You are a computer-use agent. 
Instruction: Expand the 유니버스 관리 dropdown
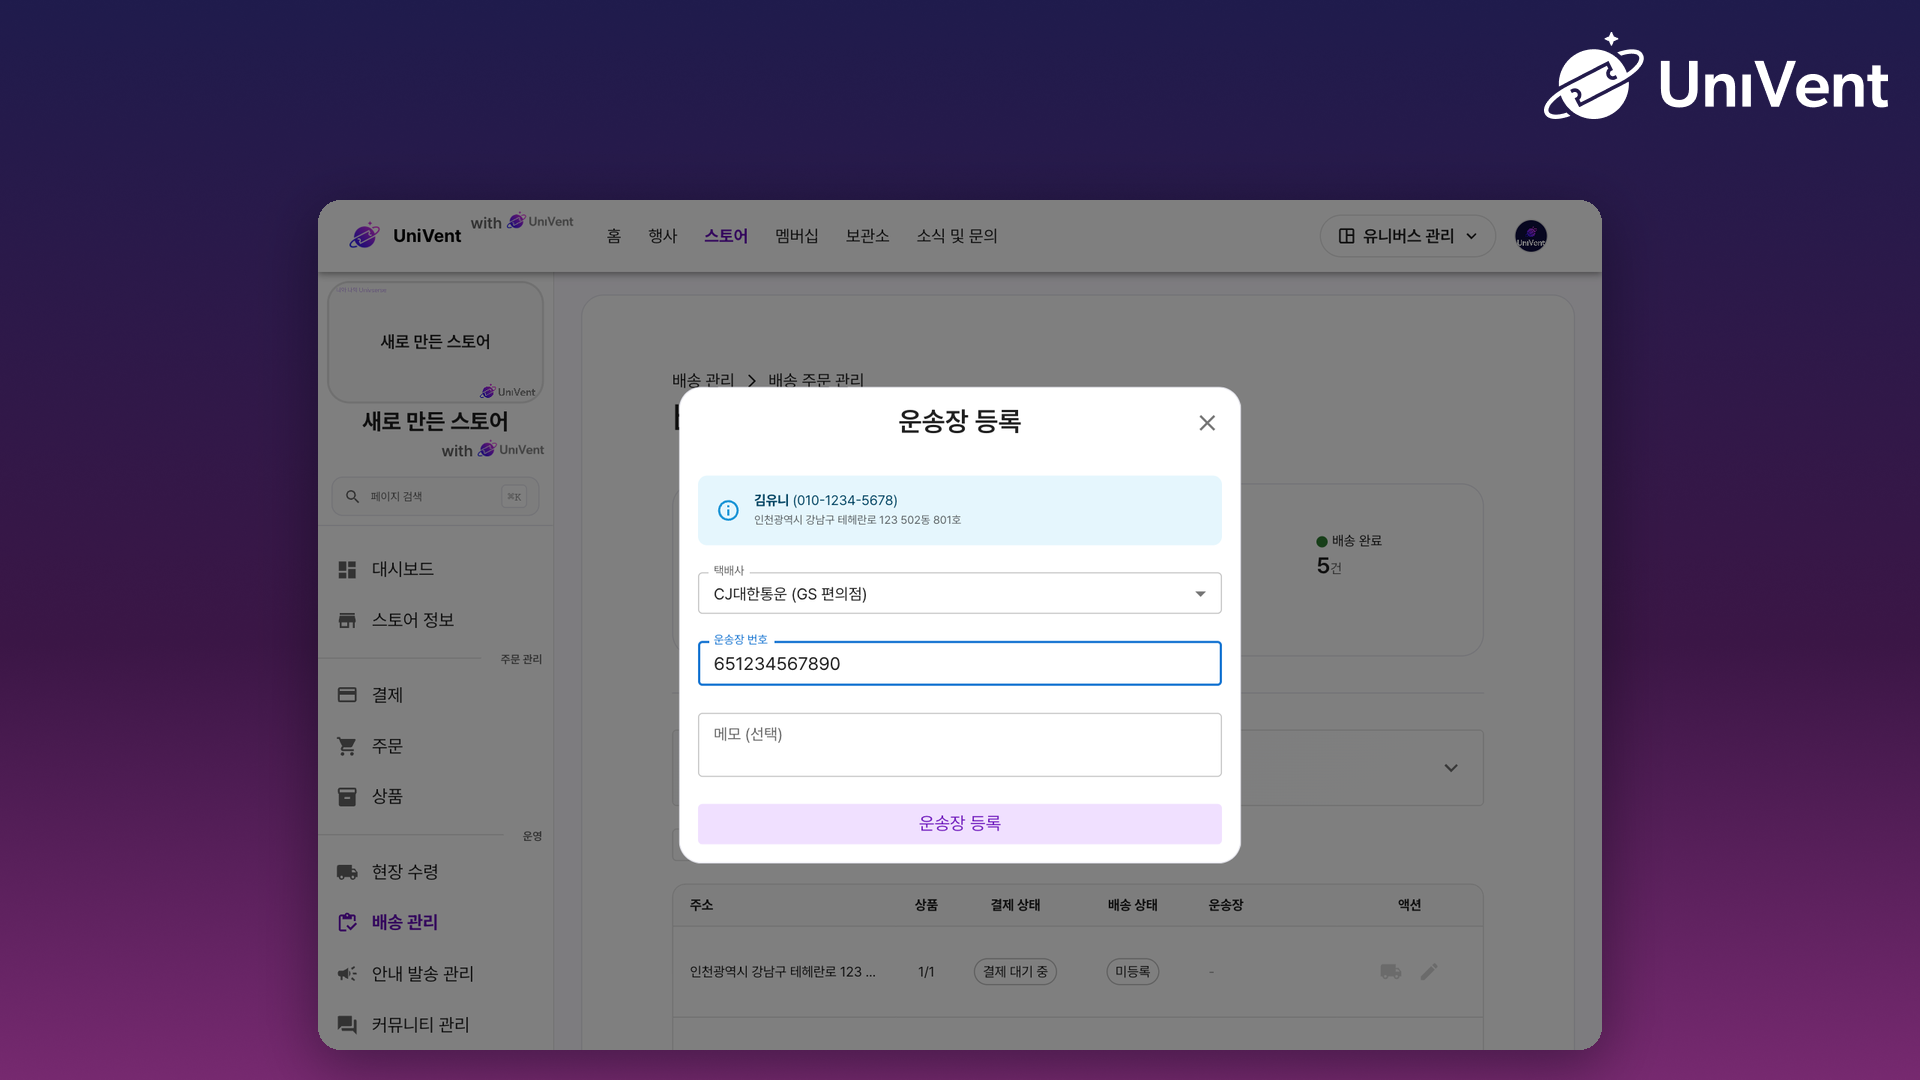pyautogui.click(x=1407, y=236)
